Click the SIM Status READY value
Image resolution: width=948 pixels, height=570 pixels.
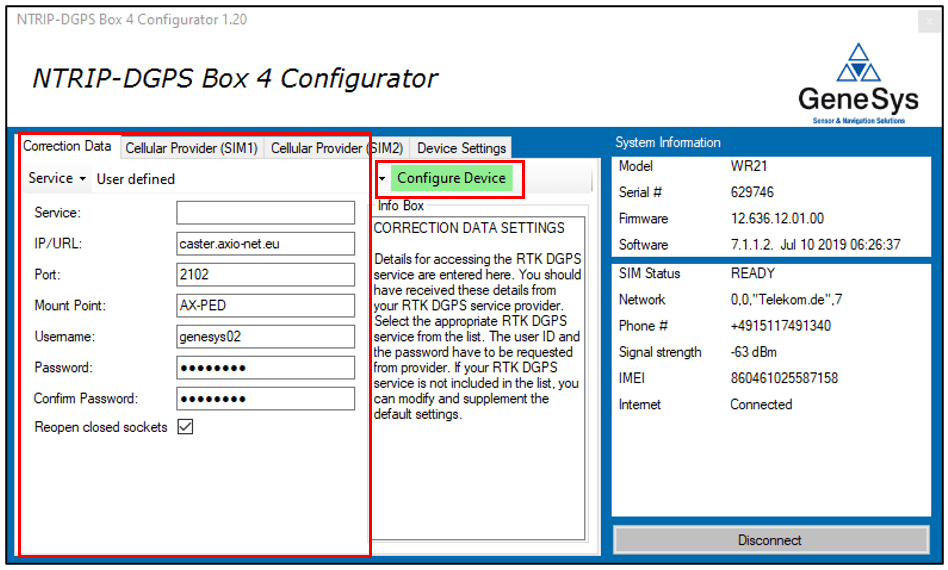(x=752, y=273)
